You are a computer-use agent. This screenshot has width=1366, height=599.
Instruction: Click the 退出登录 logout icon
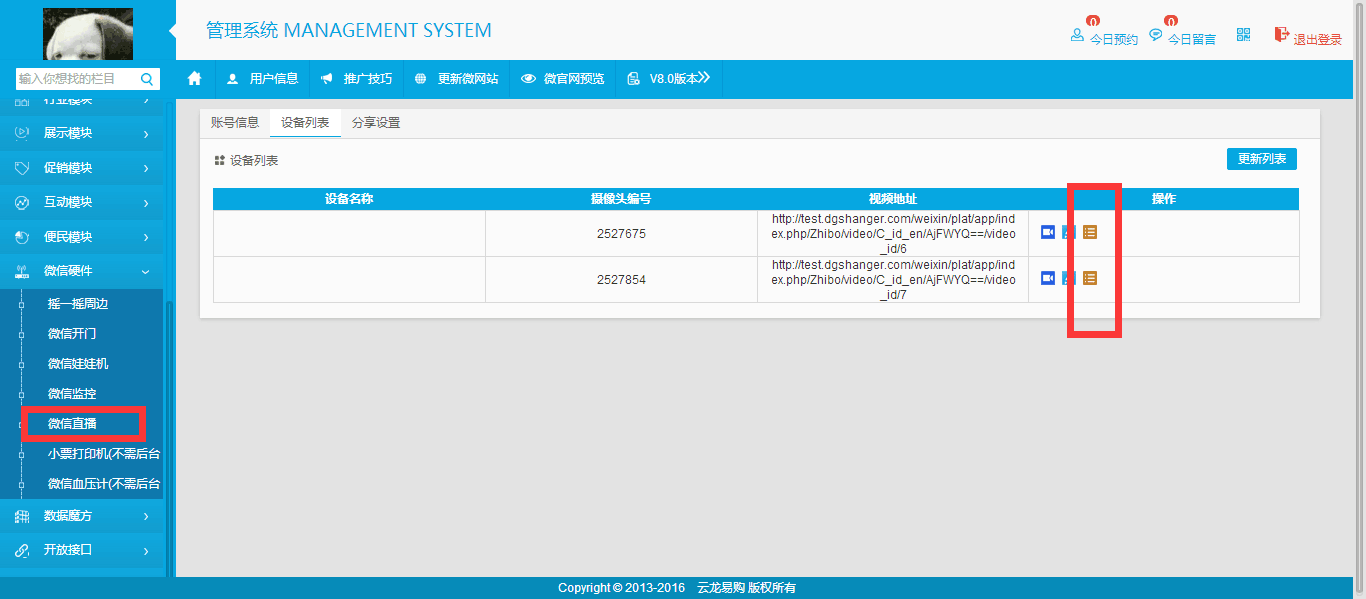[1281, 35]
